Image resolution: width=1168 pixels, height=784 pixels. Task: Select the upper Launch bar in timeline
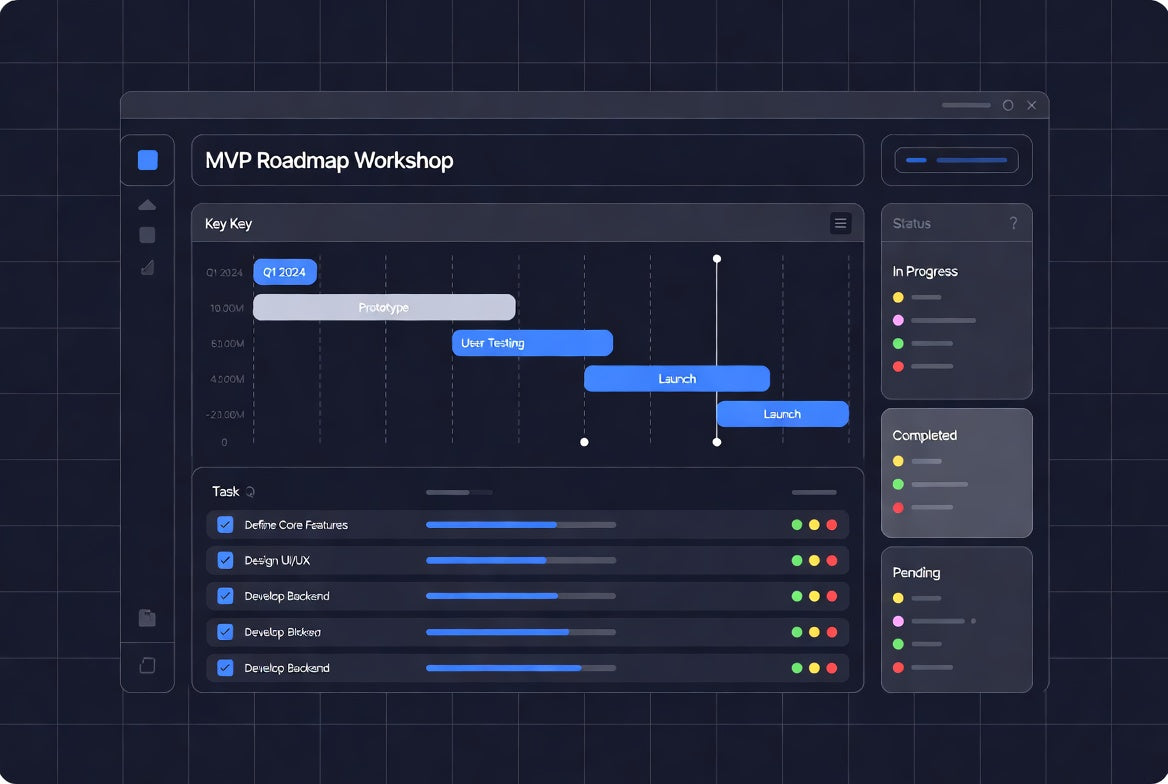click(676, 379)
